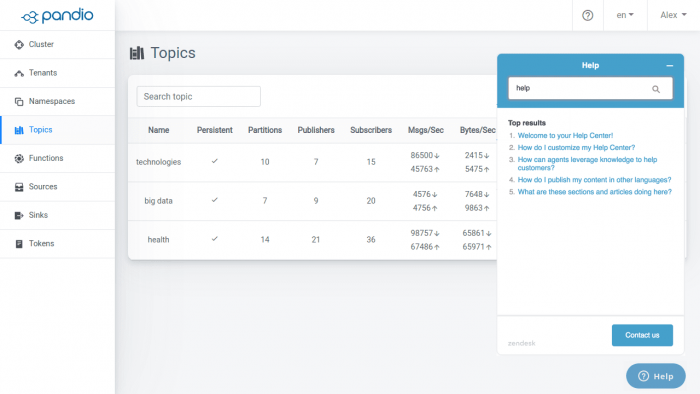This screenshot has height=394, width=700.
Task: Click the Namespaces sidebar icon
Action: pos(19,102)
